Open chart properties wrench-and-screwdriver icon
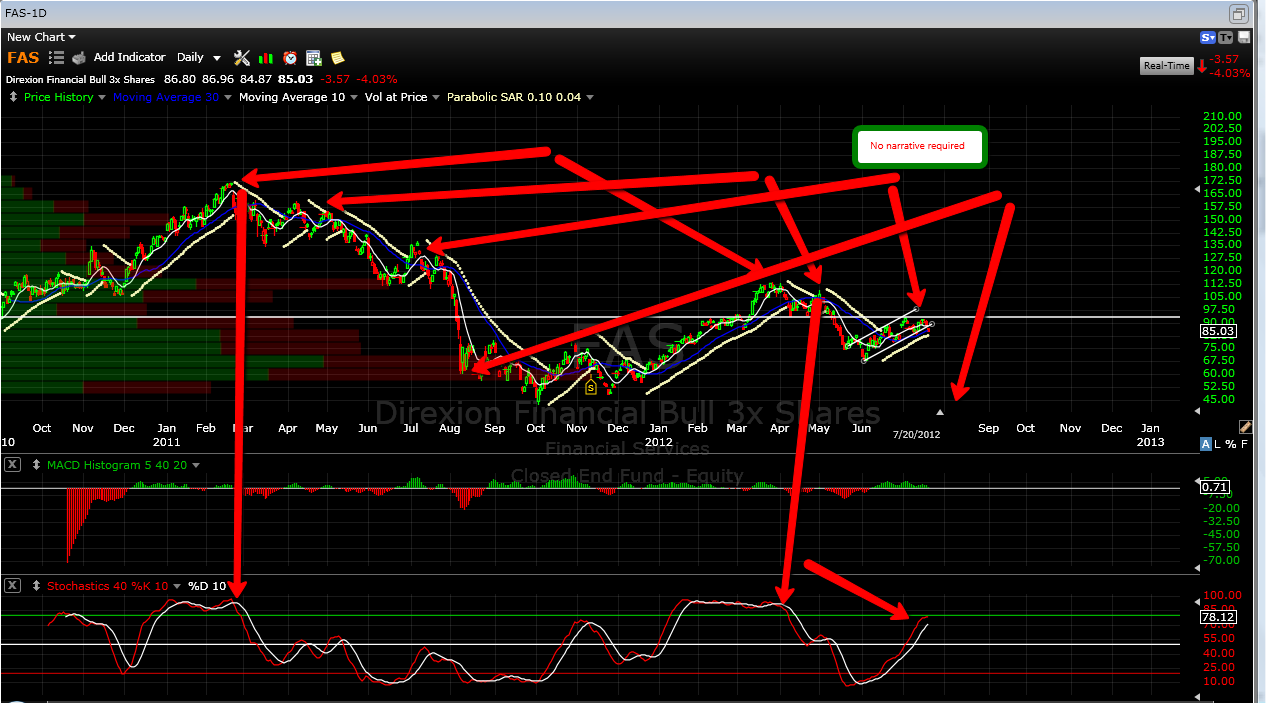The width and height of the screenshot is (1266, 703). pos(242,58)
